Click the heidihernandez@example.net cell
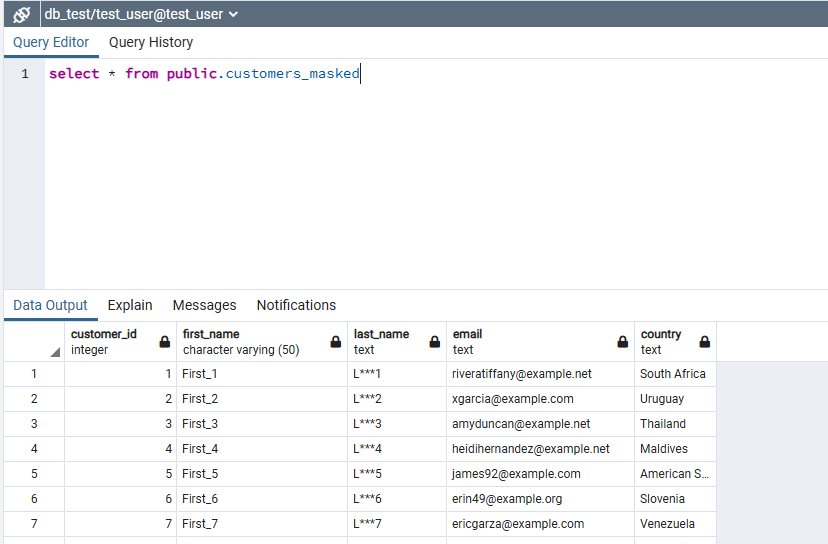The height and width of the screenshot is (544, 828). 540,449
